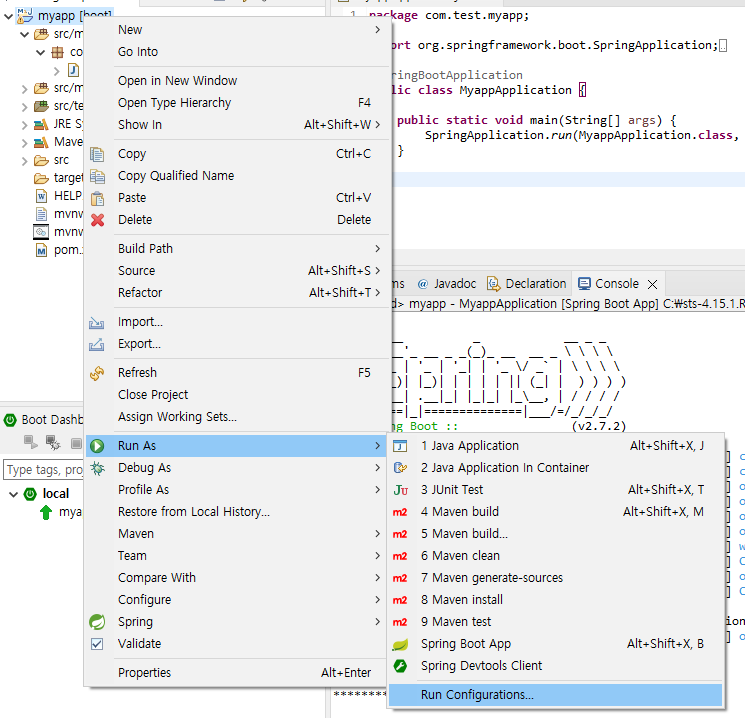The image size is (745, 718).
Task: Click the Export icon
Action: pyautogui.click(x=96, y=344)
